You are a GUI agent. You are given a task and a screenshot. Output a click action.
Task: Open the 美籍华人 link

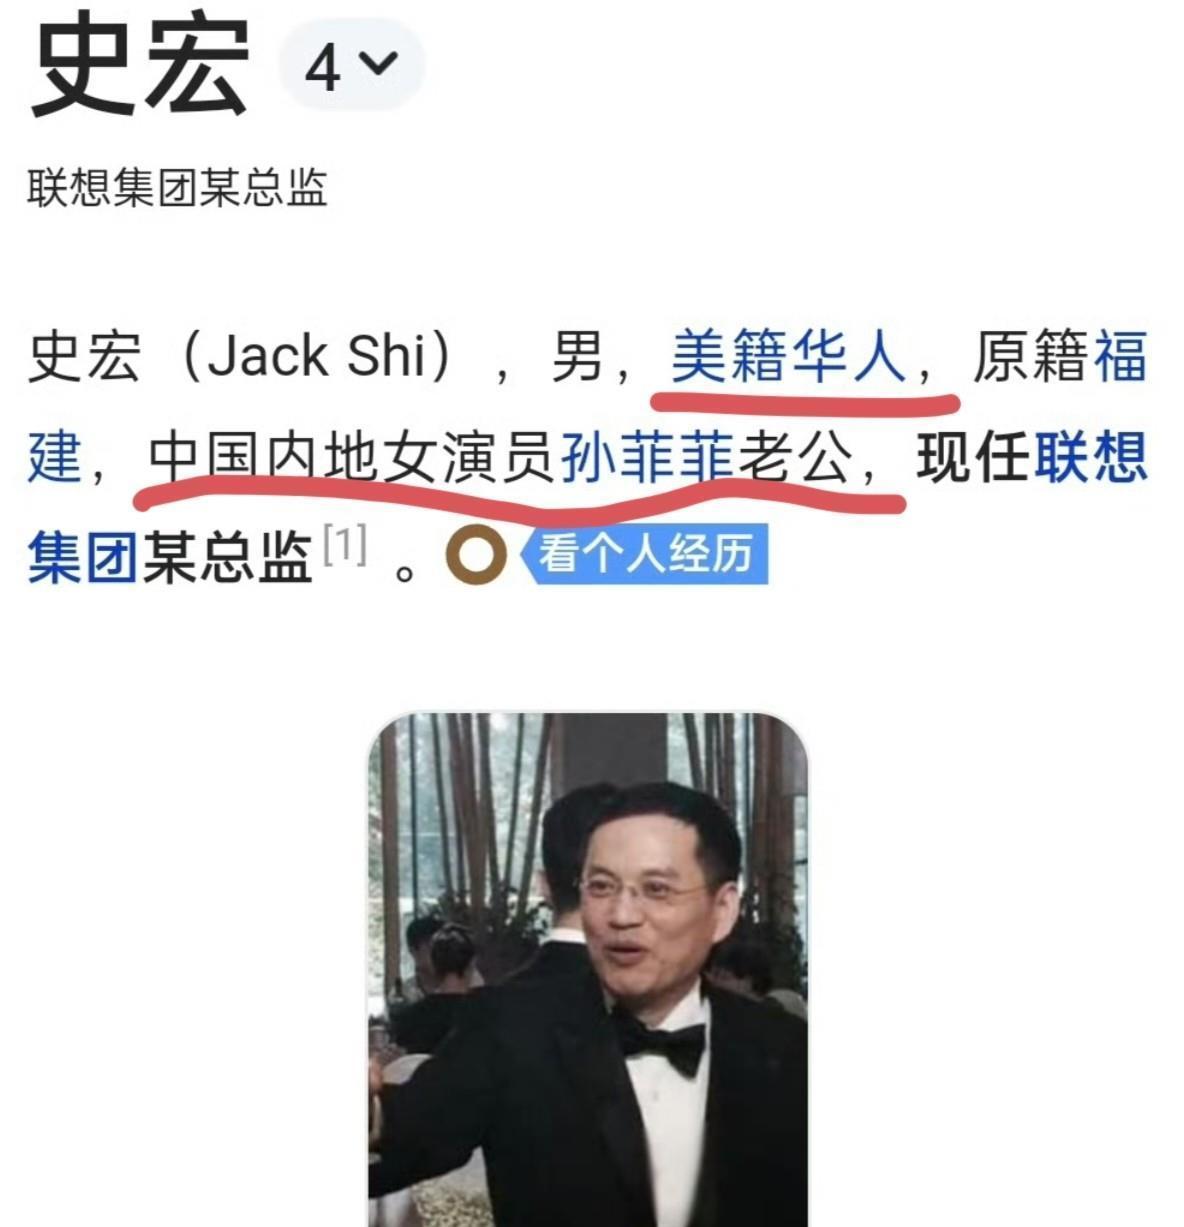(788, 357)
